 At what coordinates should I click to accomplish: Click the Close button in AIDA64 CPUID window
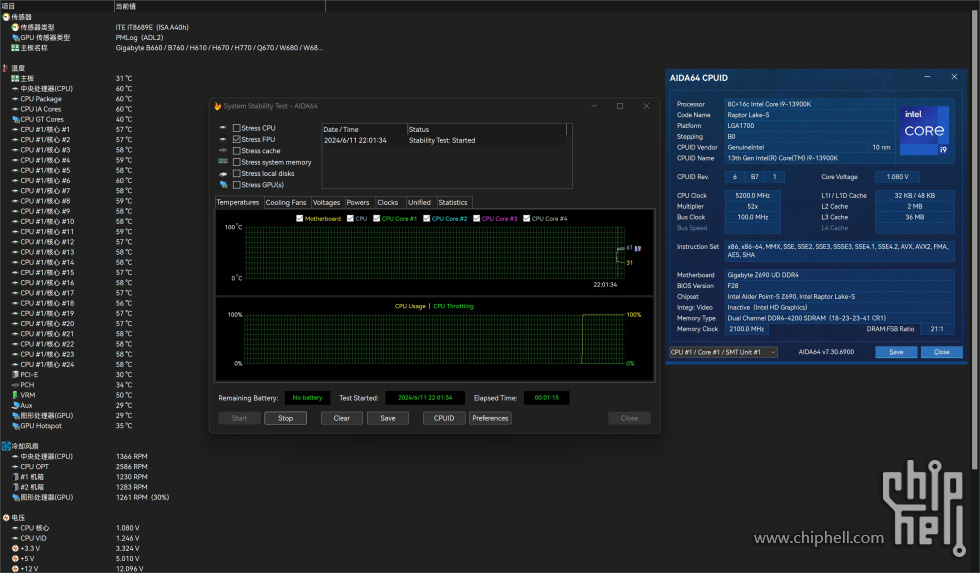942,352
